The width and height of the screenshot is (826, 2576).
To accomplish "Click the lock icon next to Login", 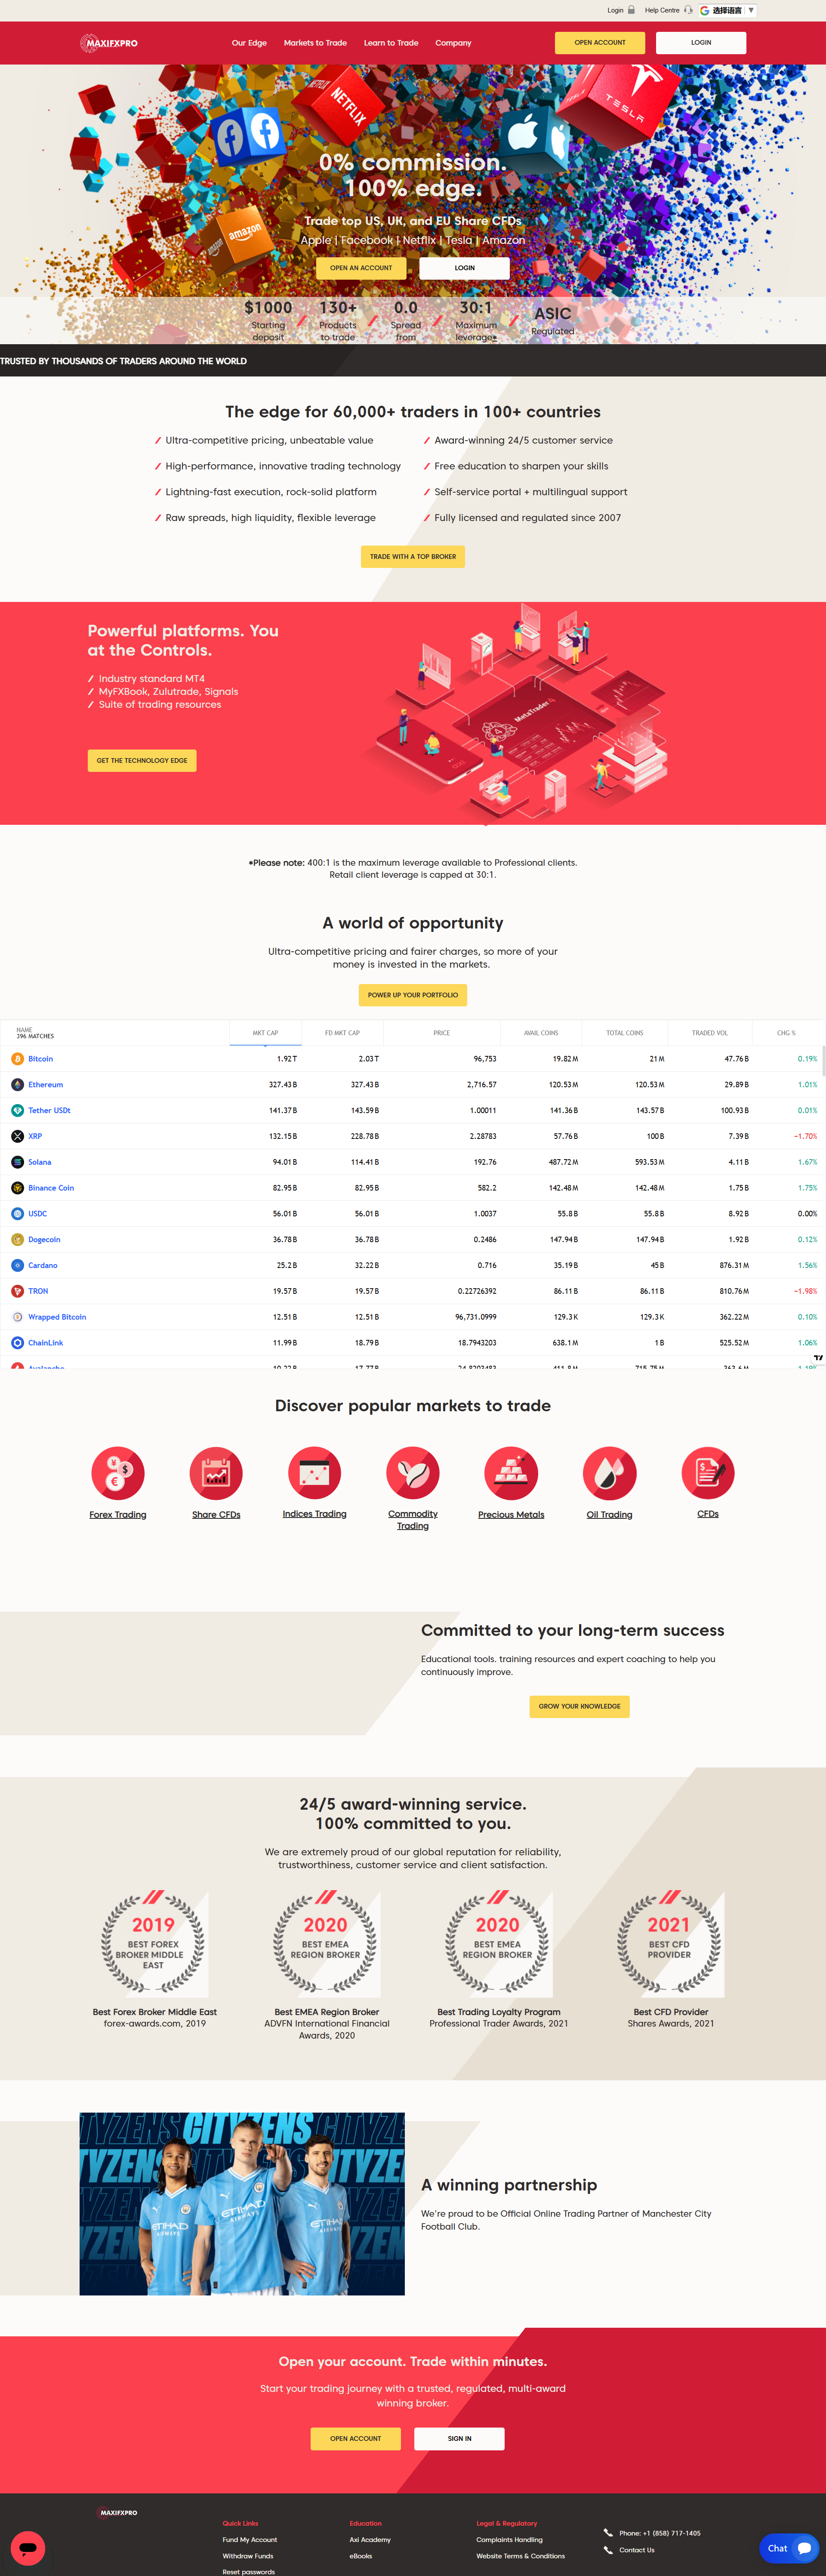I will [x=631, y=10].
